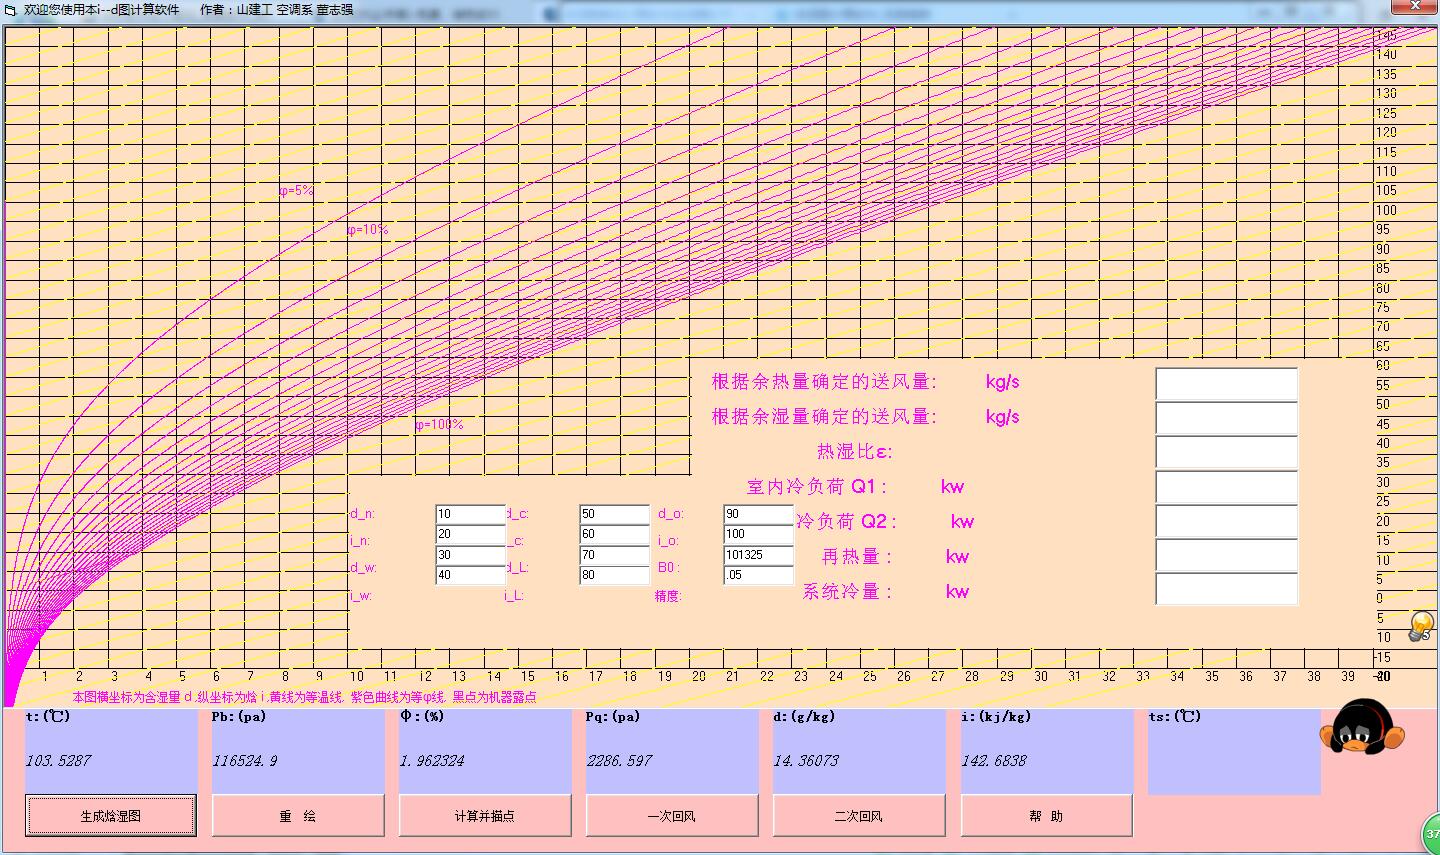This screenshot has width=1440, height=855.
Task: Click the 根据余热量确定的送风量 label
Action: click(824, 382)
